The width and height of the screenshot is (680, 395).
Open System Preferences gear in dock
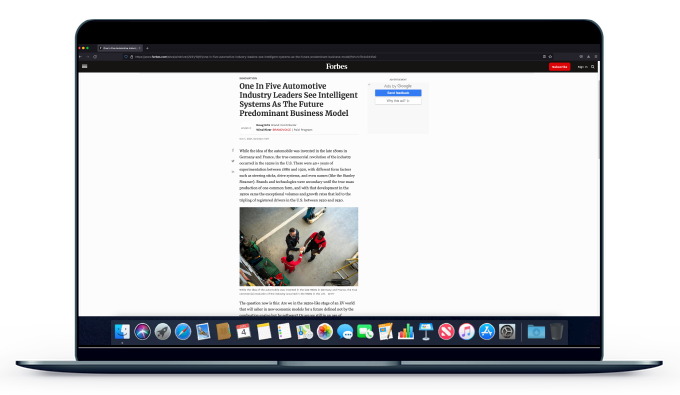(507, 332)
